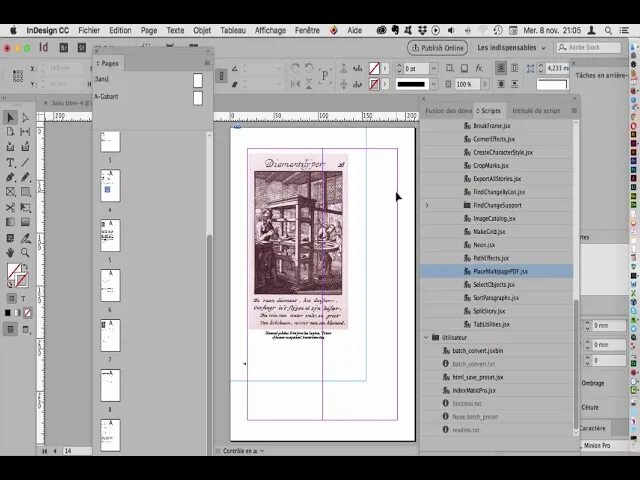
Task: Select A-Gabarit master page thumbnail
Action: 198,98
